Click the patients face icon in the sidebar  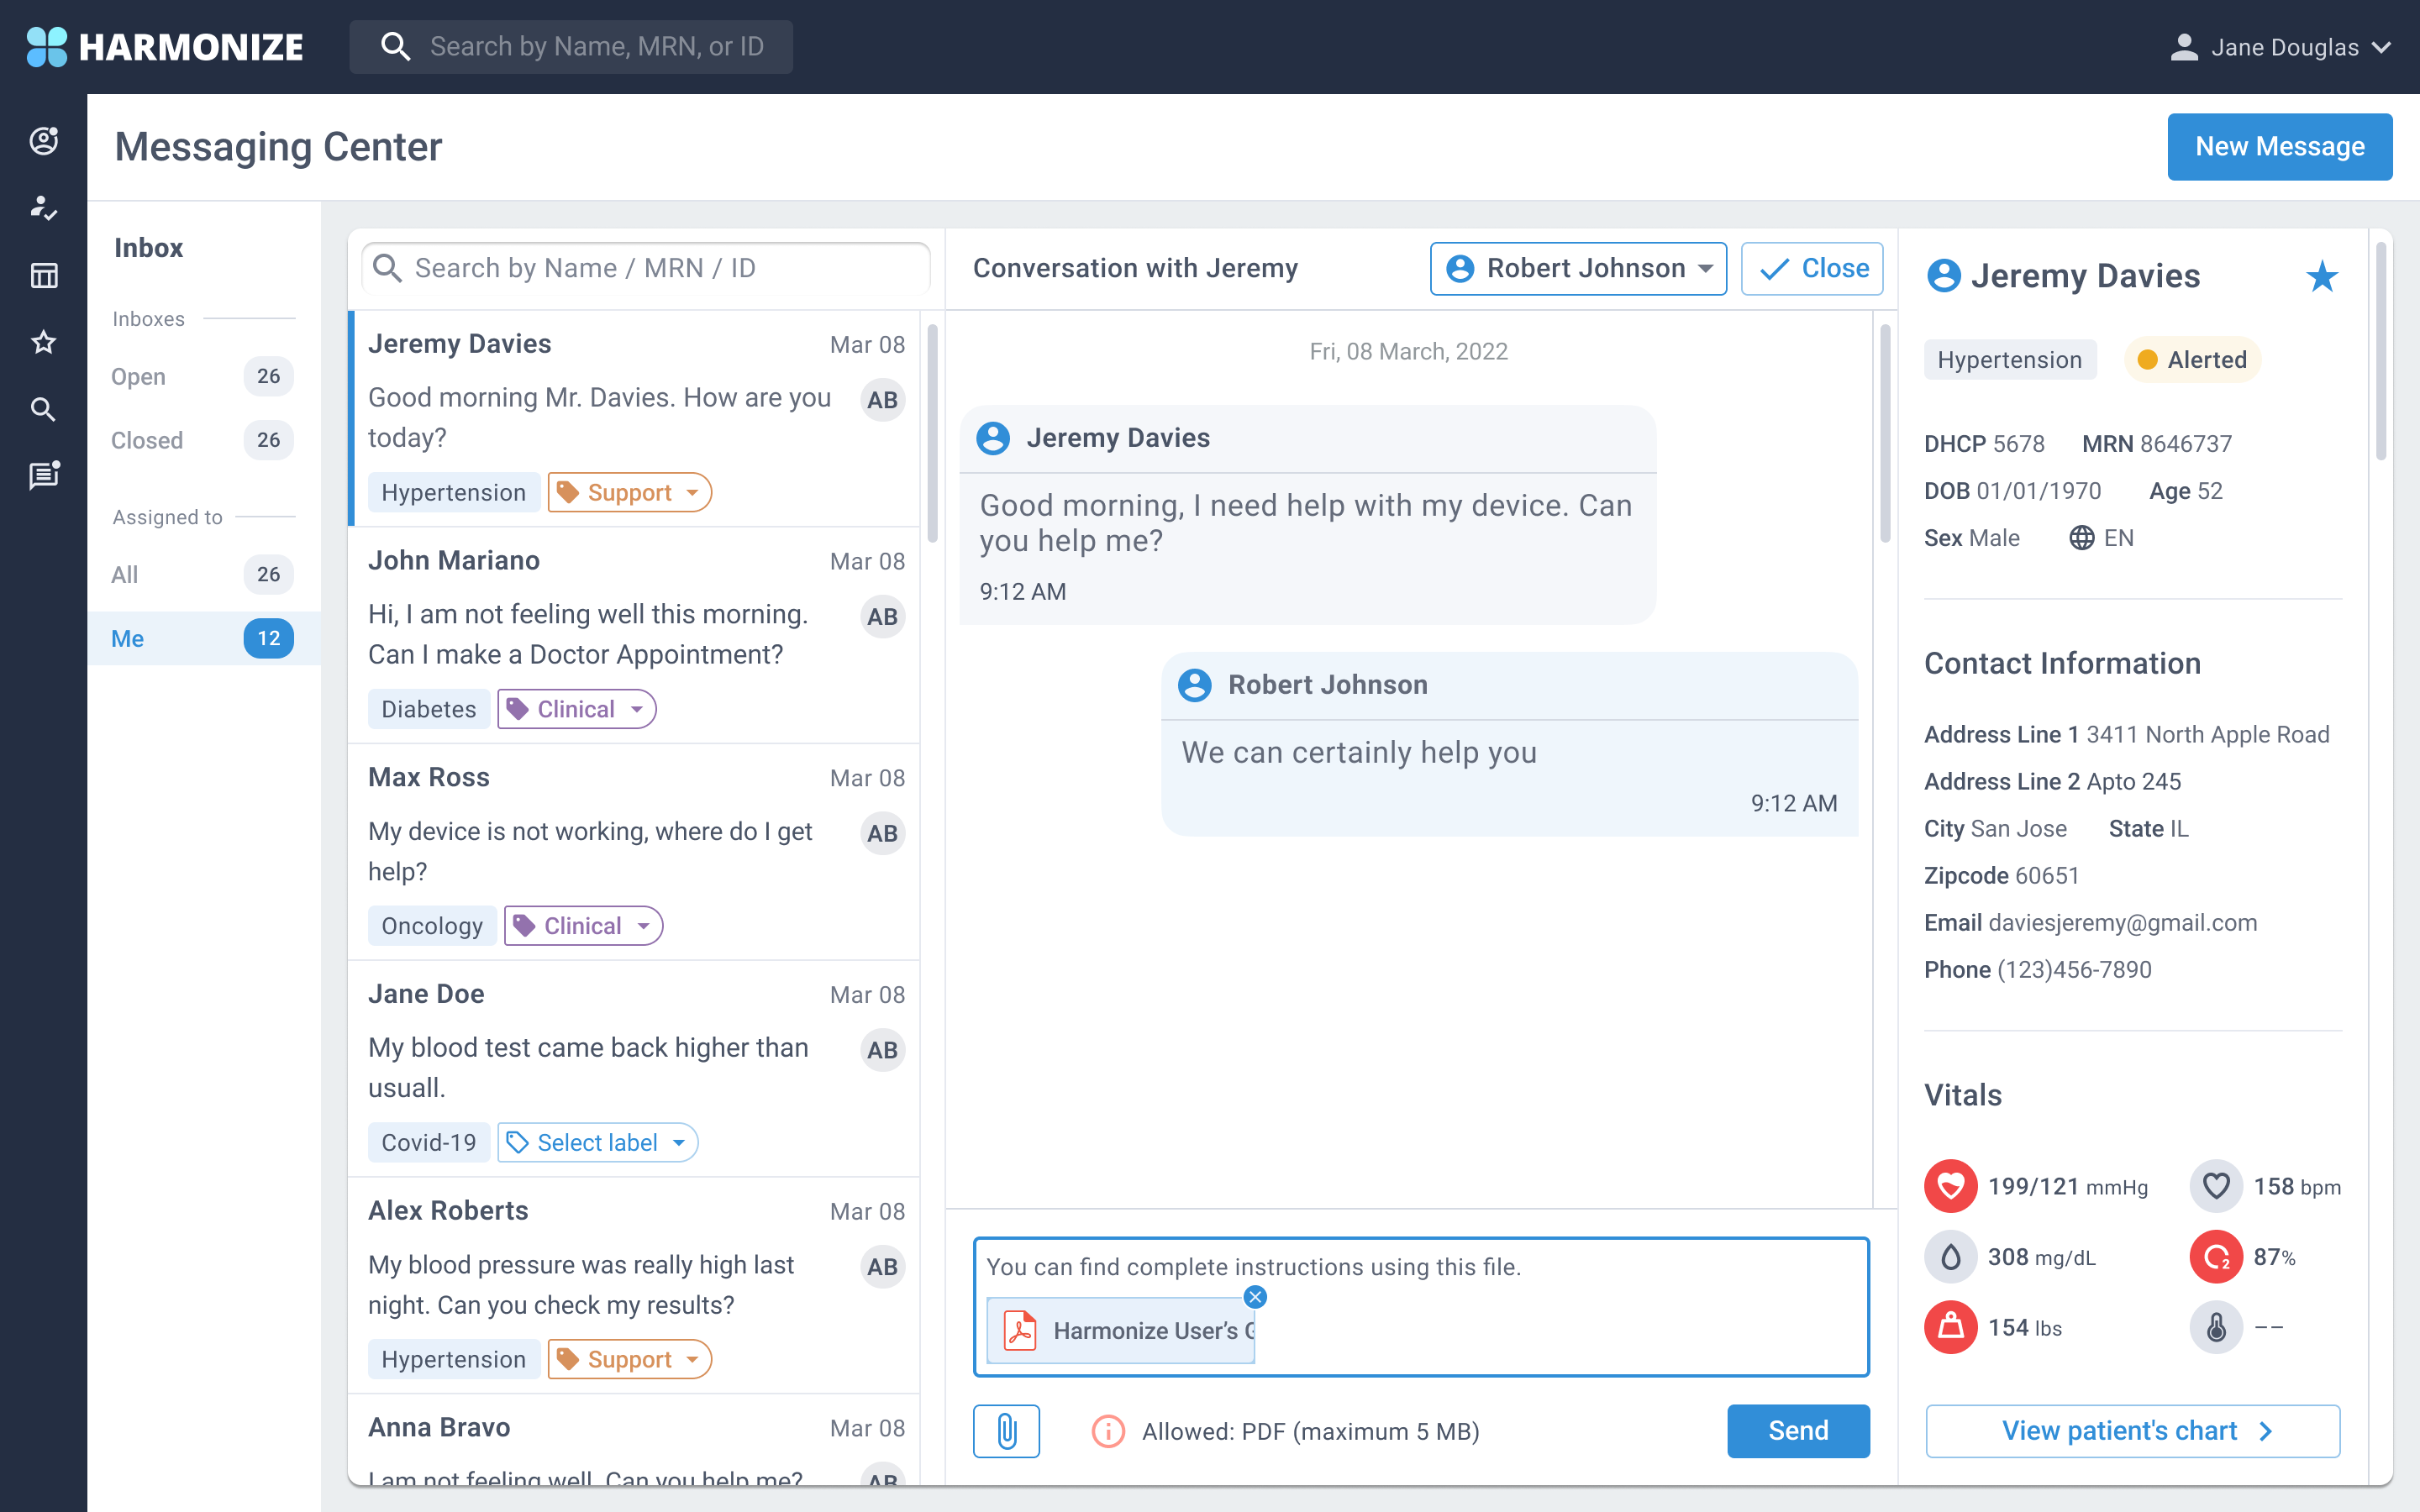[x=44, y=141]
